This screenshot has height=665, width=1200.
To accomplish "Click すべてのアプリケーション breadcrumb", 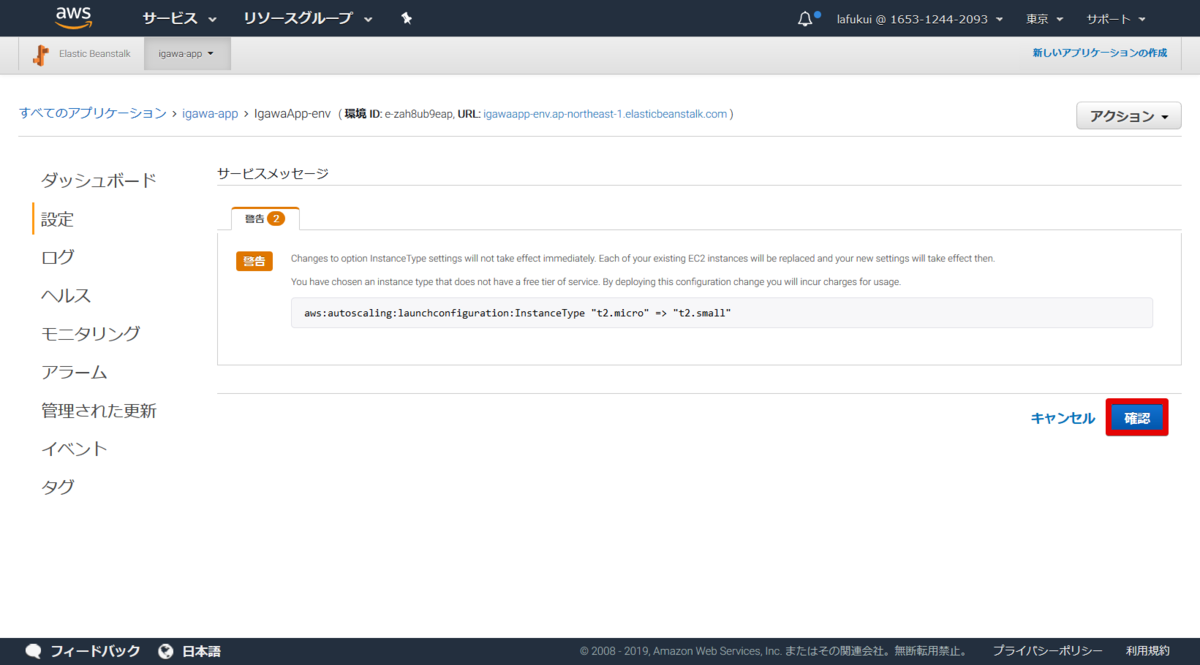I will click(x=93, y=114).
